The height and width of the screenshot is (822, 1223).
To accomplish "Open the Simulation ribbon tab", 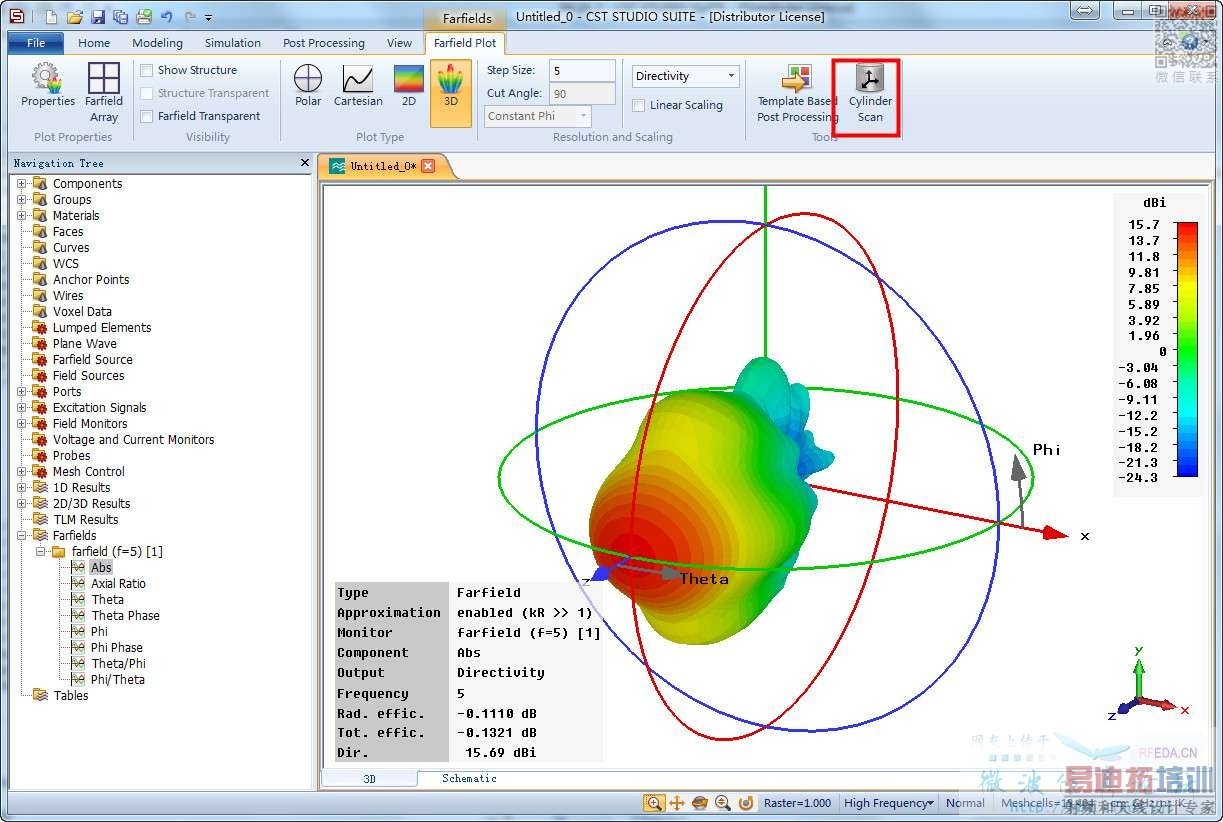I will tap(232, 43).
